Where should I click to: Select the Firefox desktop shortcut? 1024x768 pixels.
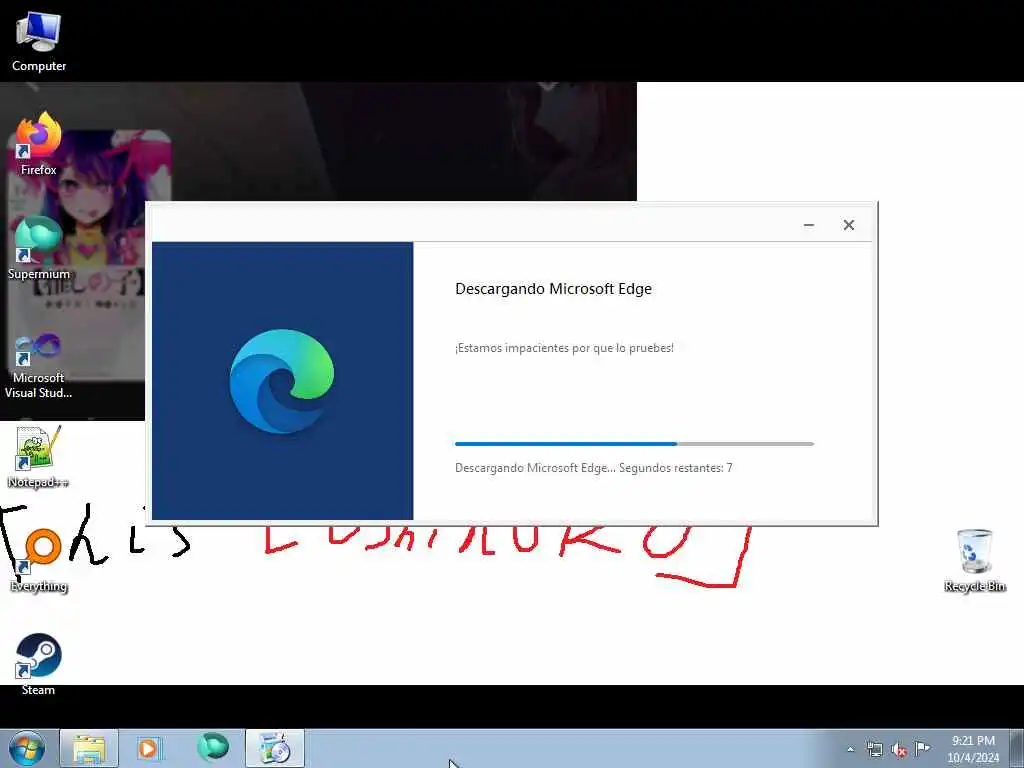click(x=39, y=144)
